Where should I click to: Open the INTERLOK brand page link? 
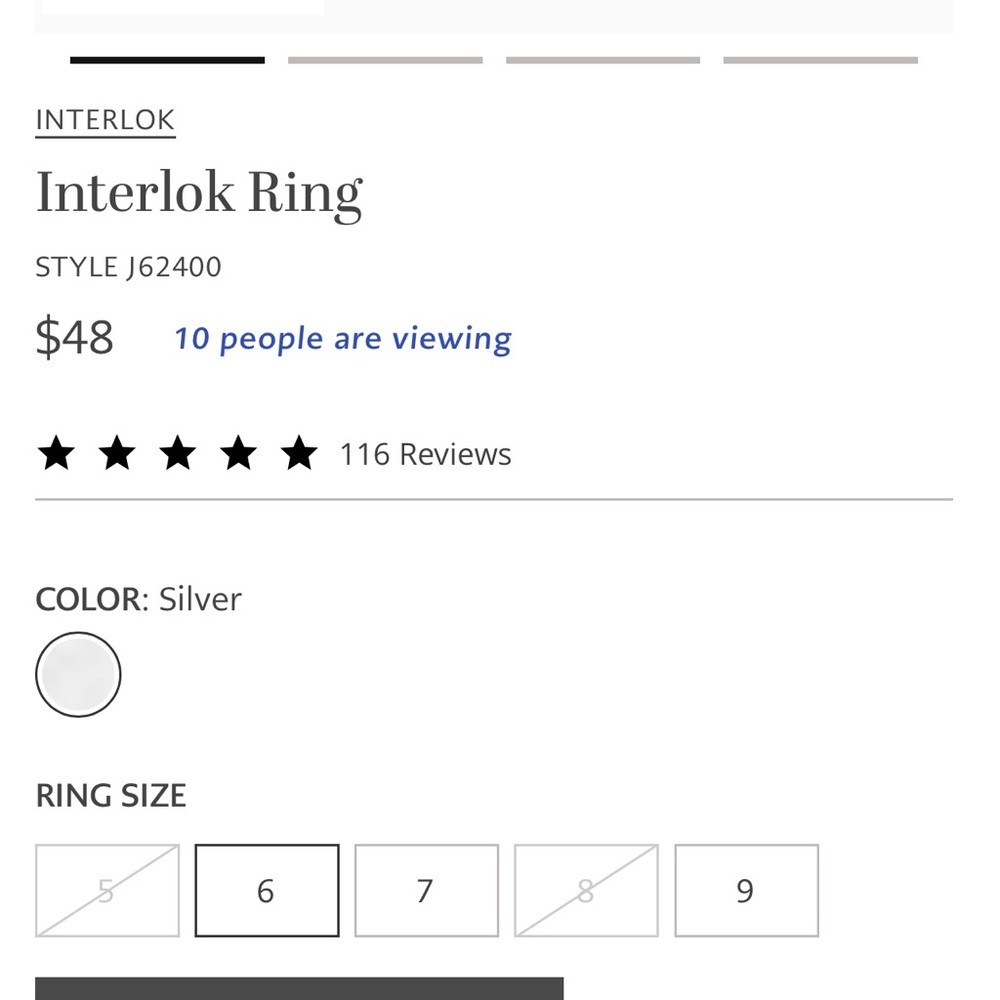click(x=105, y=119)
